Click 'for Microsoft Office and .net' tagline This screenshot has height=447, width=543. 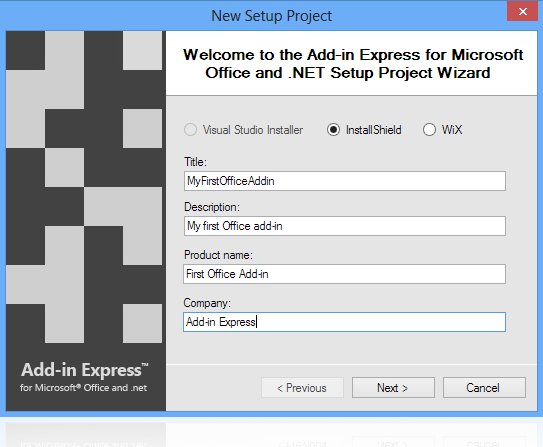83,388
